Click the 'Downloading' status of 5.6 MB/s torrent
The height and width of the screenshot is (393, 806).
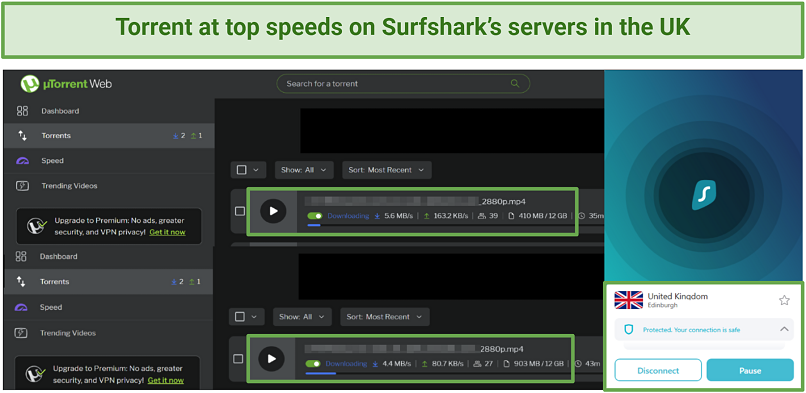point(348,216)
